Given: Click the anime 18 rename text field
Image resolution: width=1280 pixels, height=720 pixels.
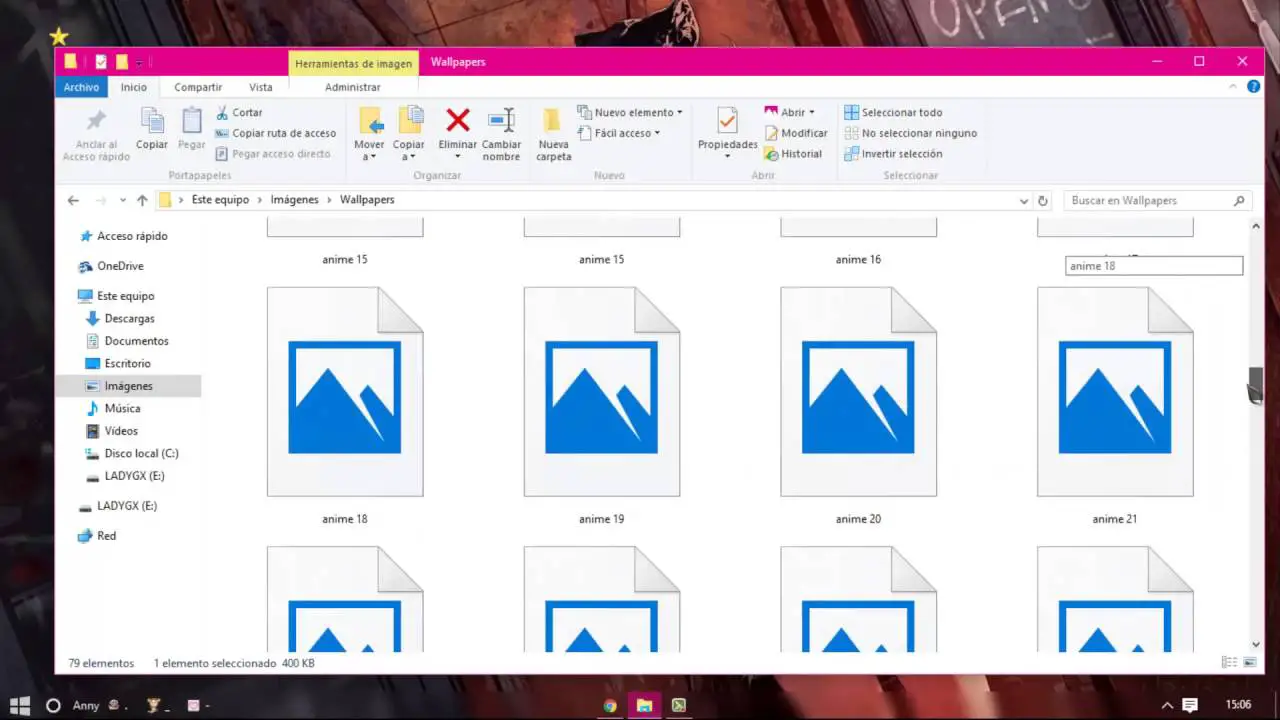Looking at the screenshot, I should pyautogui.click(x=1154, y=266).
